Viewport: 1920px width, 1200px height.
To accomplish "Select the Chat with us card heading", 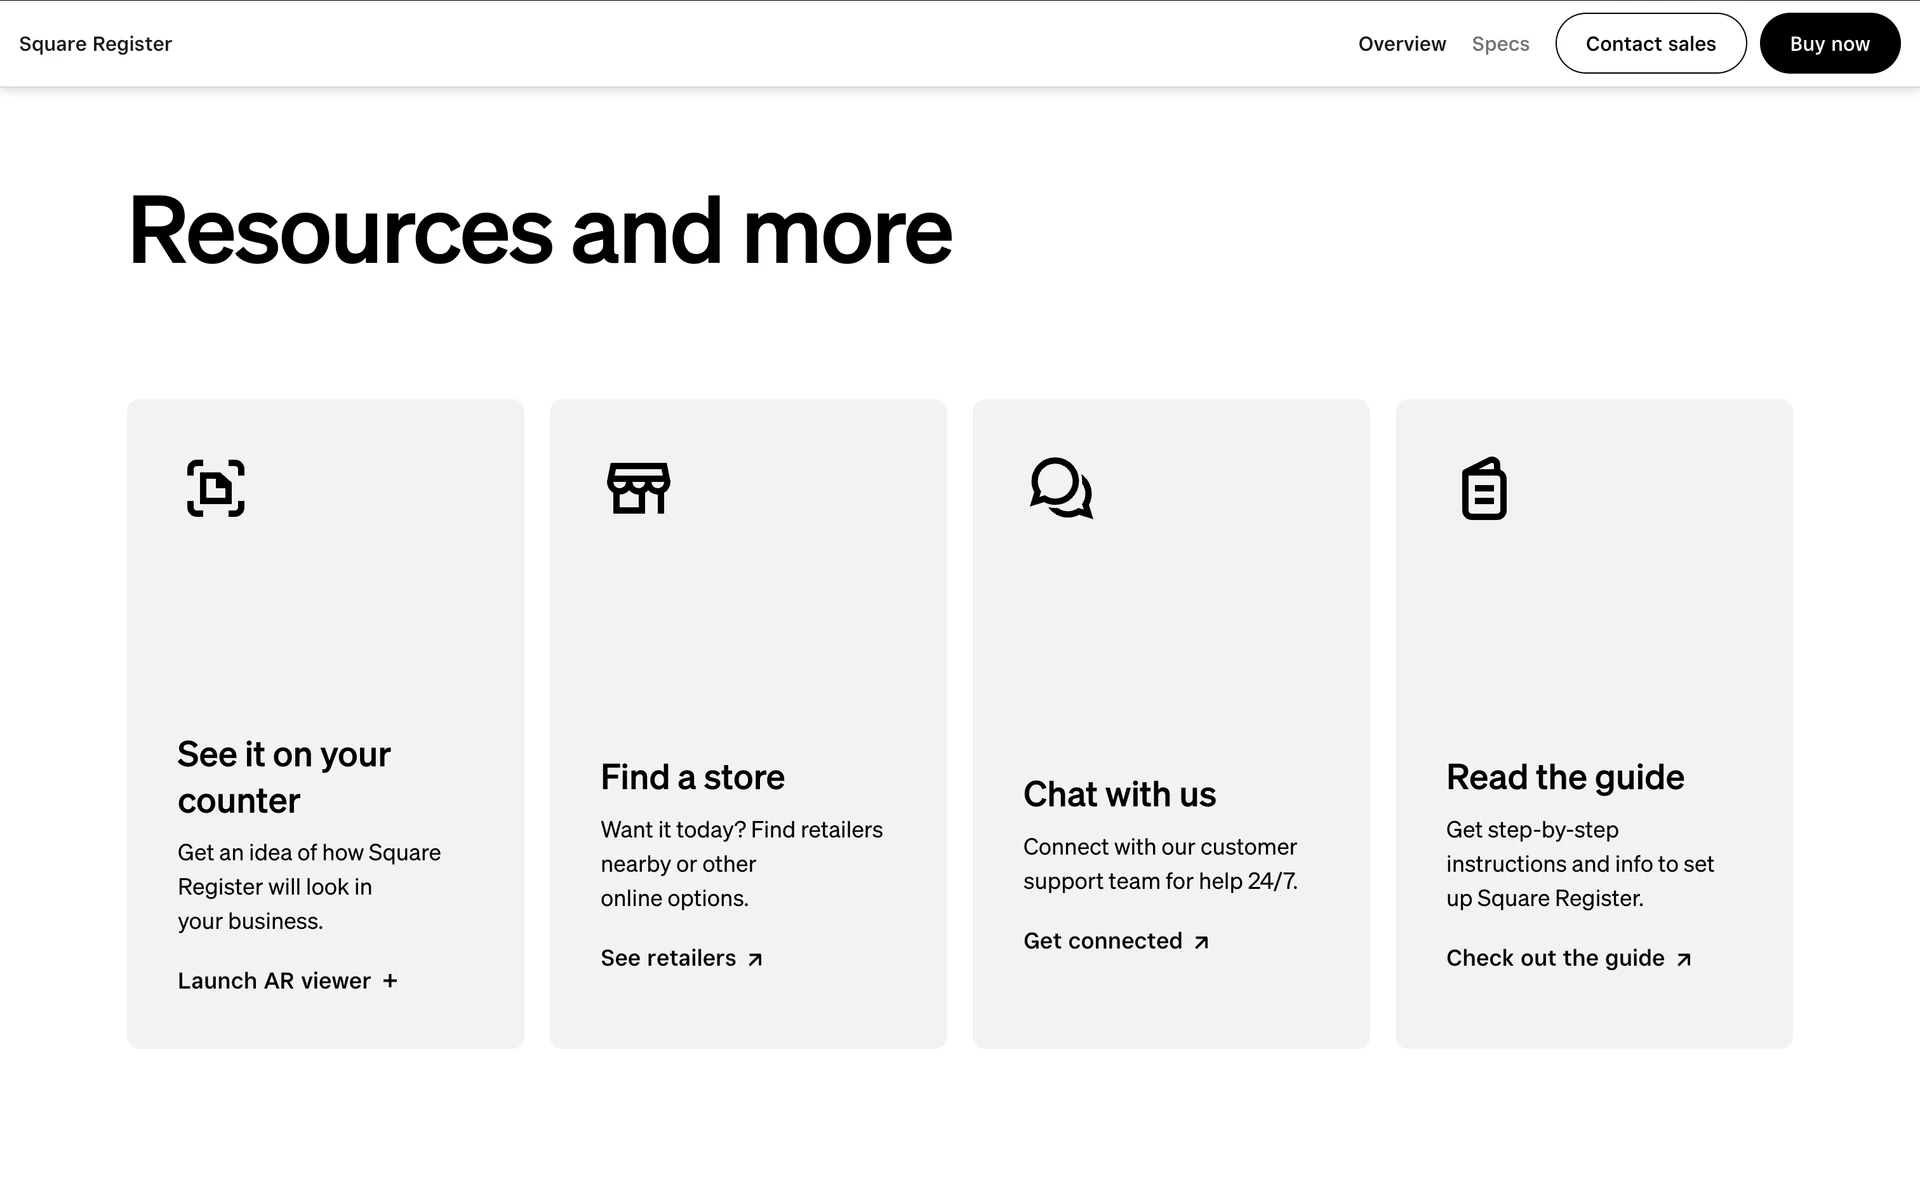I will (x=1119, y=794).
